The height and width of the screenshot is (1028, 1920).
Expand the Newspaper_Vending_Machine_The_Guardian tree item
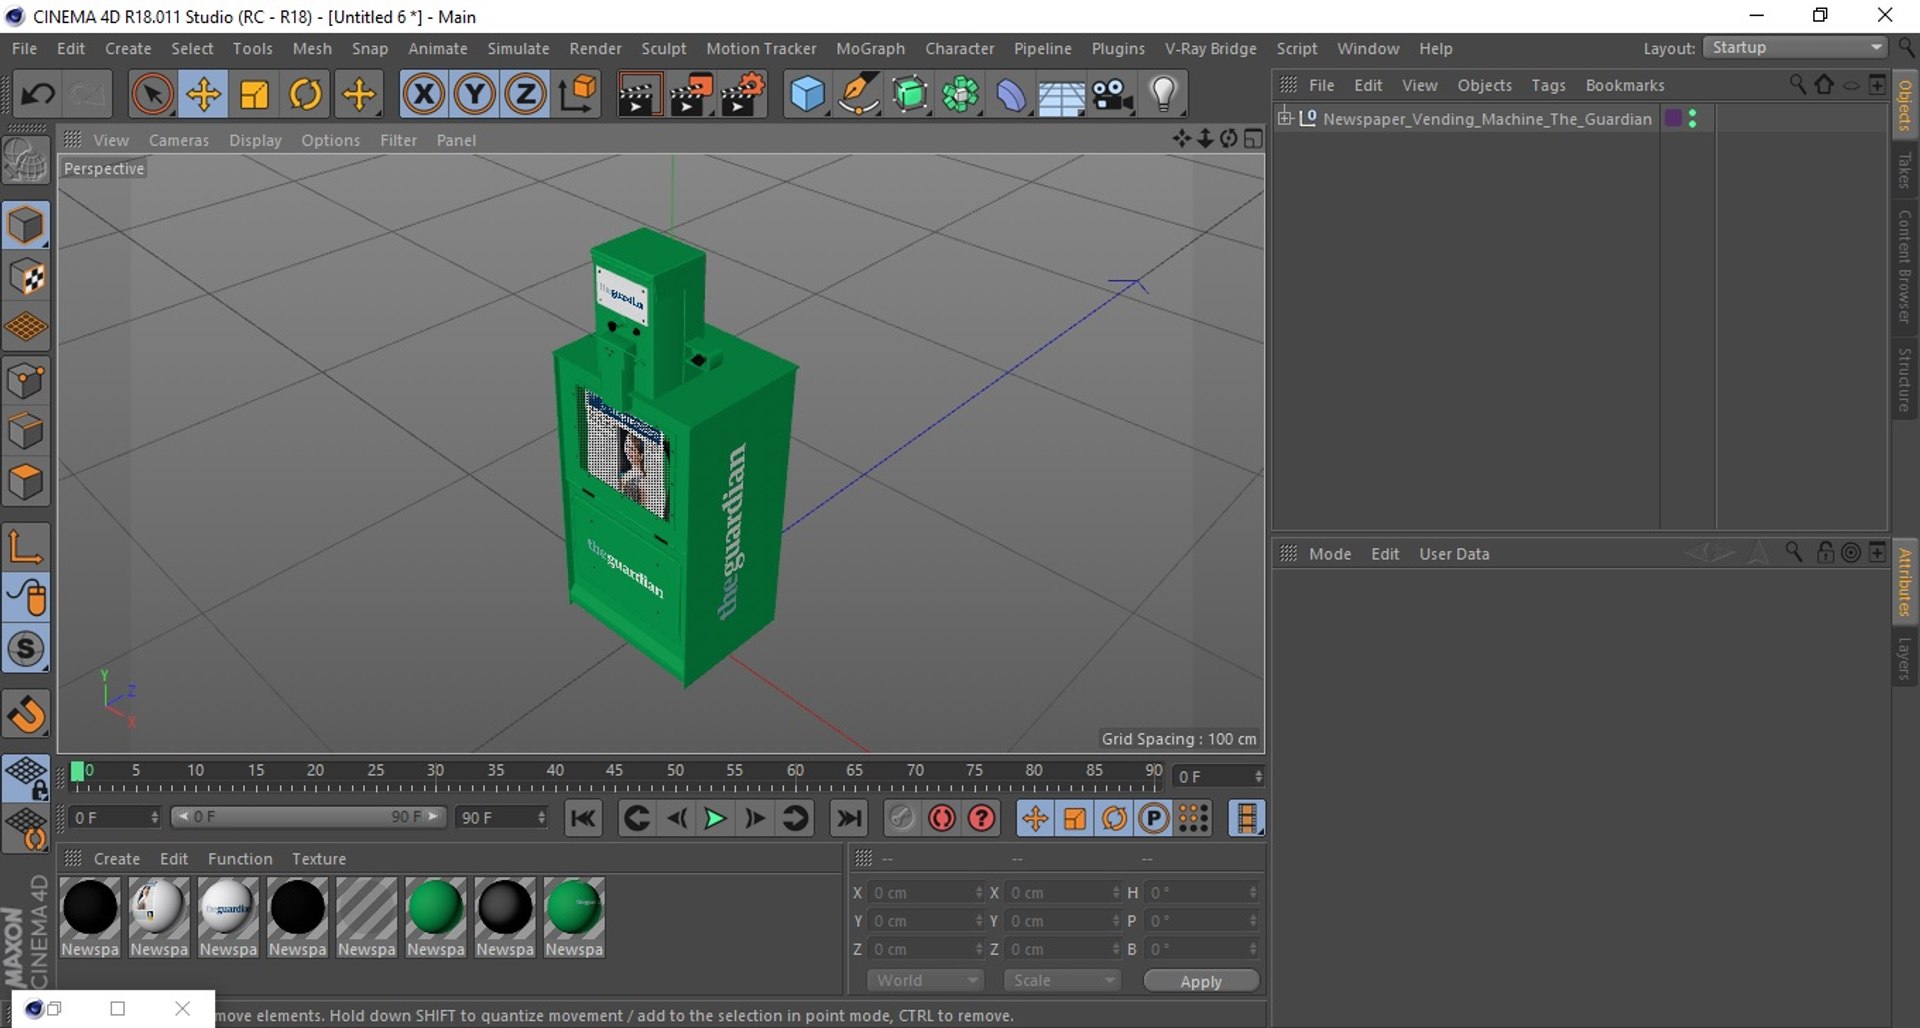(1285, 118)
